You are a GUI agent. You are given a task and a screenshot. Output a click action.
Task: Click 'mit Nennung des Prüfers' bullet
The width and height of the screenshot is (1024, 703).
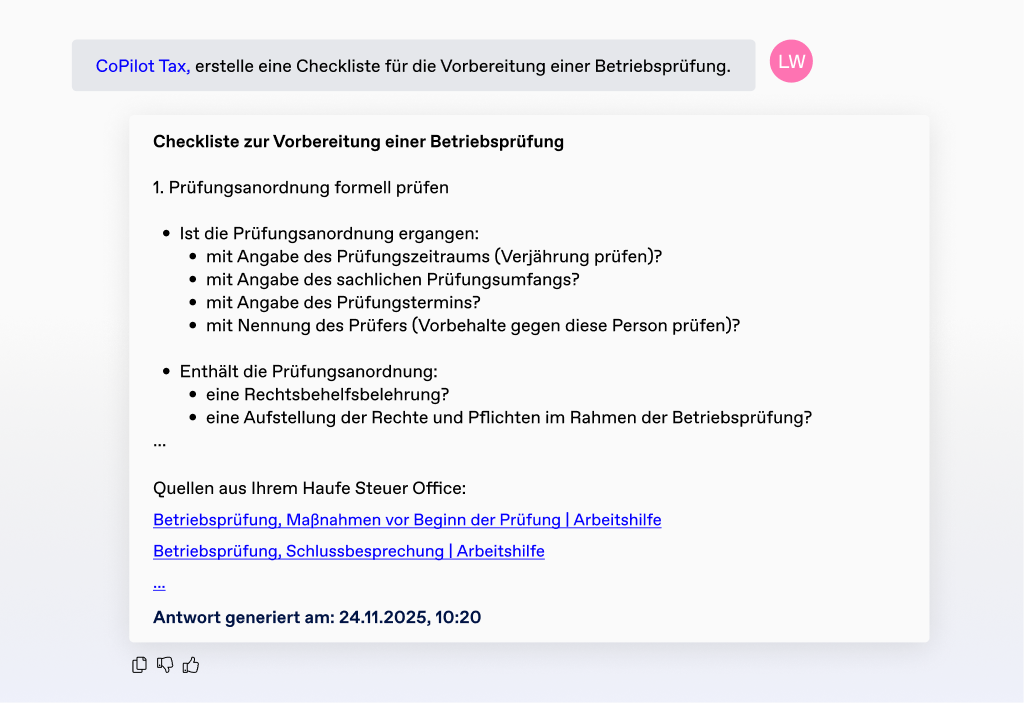pyautogui.click(x=473, y=325)
